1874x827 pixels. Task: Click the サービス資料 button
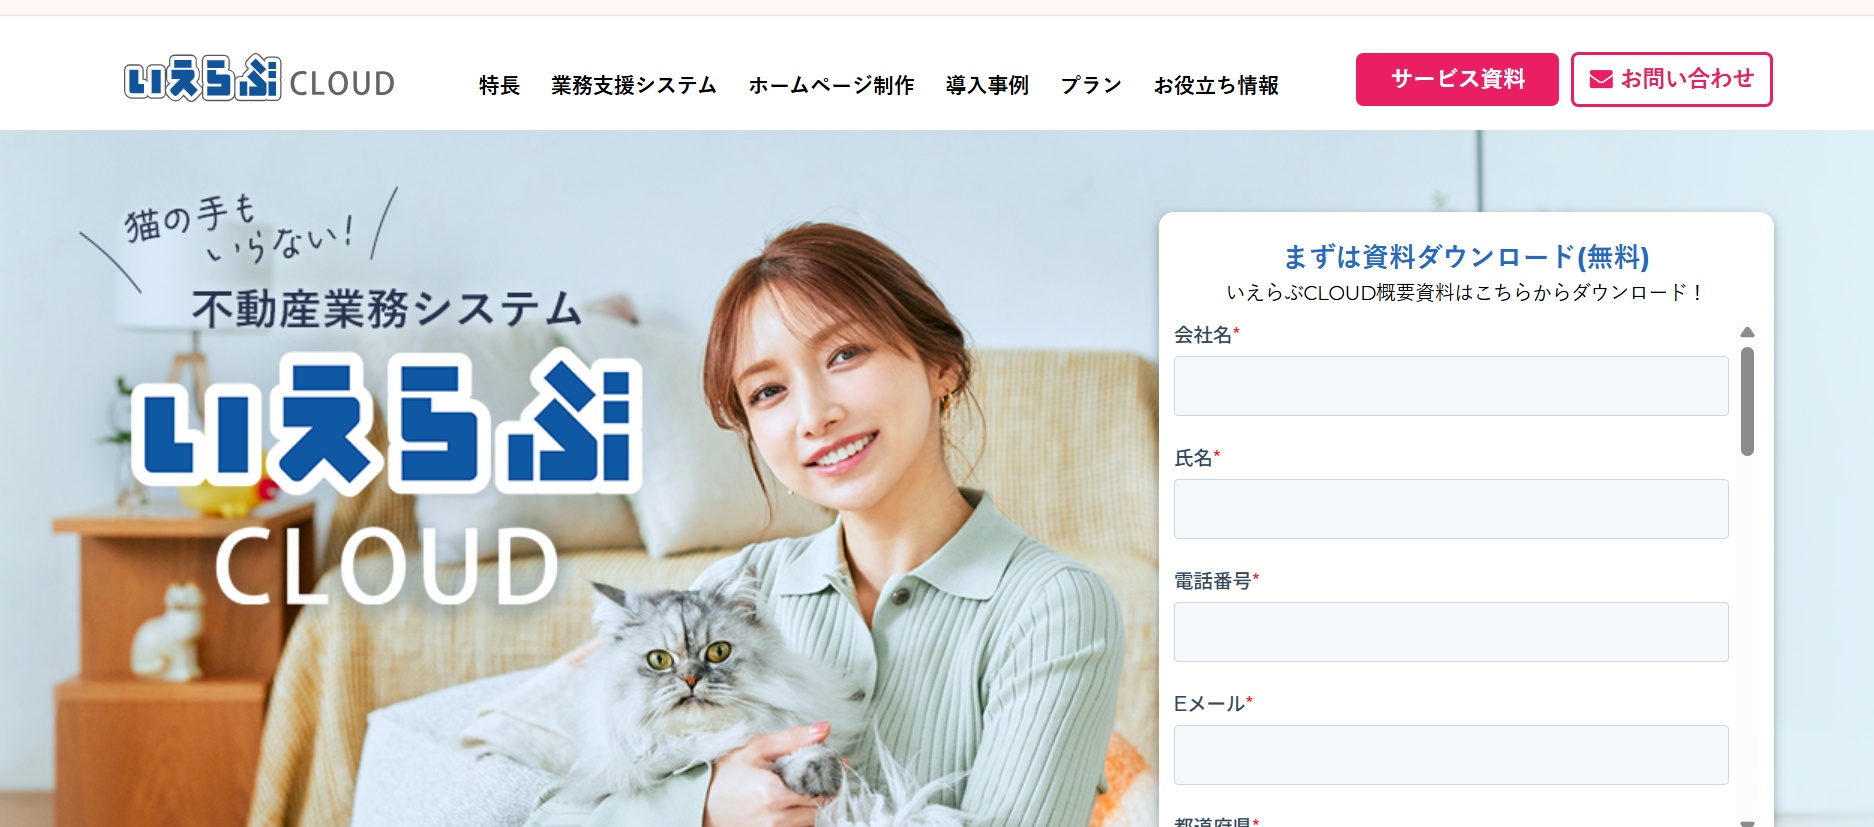click(1457, 79)
